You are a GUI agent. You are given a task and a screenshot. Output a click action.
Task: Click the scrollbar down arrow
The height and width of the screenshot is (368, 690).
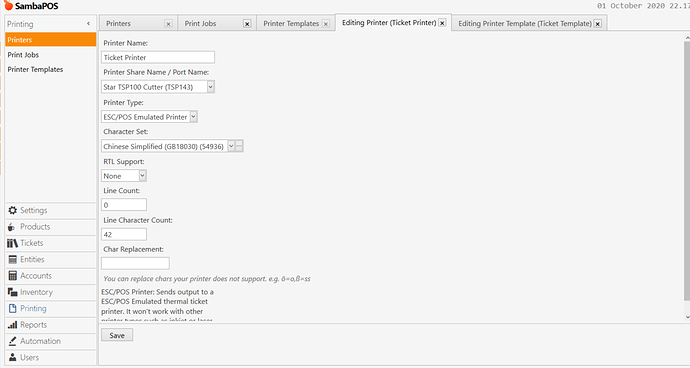(687, 317)
